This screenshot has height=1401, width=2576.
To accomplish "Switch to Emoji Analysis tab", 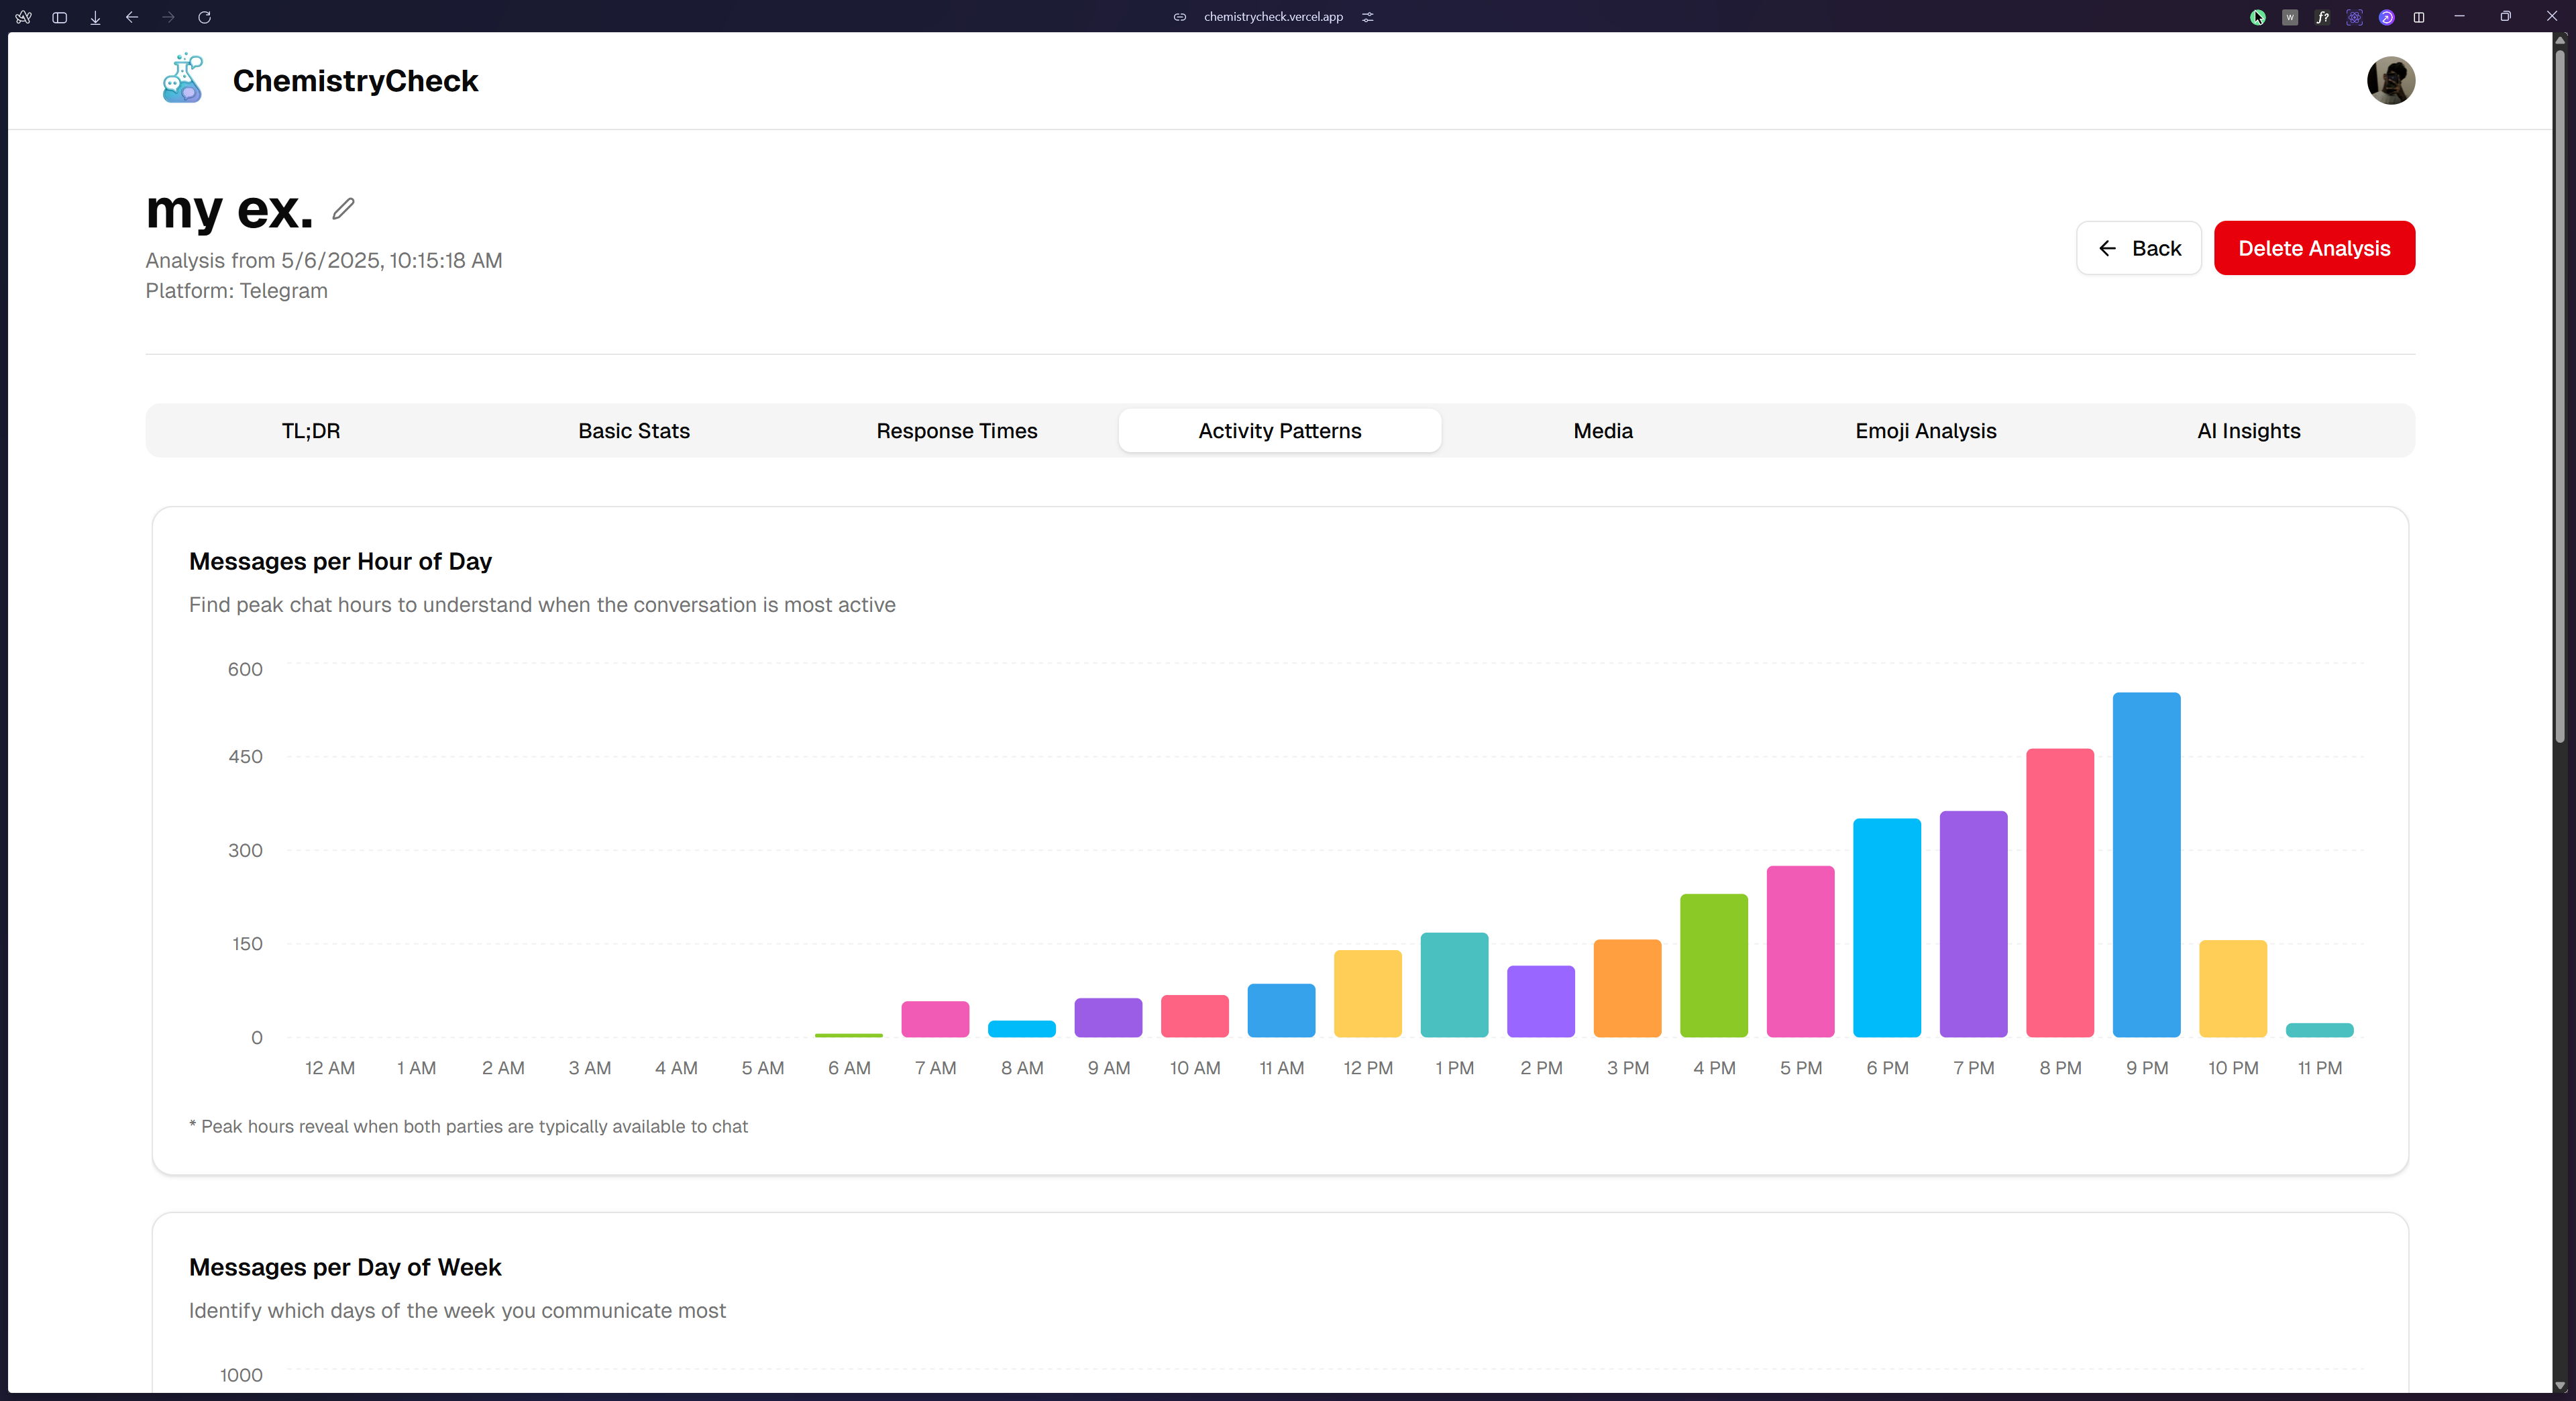I will coord(1925,431).
